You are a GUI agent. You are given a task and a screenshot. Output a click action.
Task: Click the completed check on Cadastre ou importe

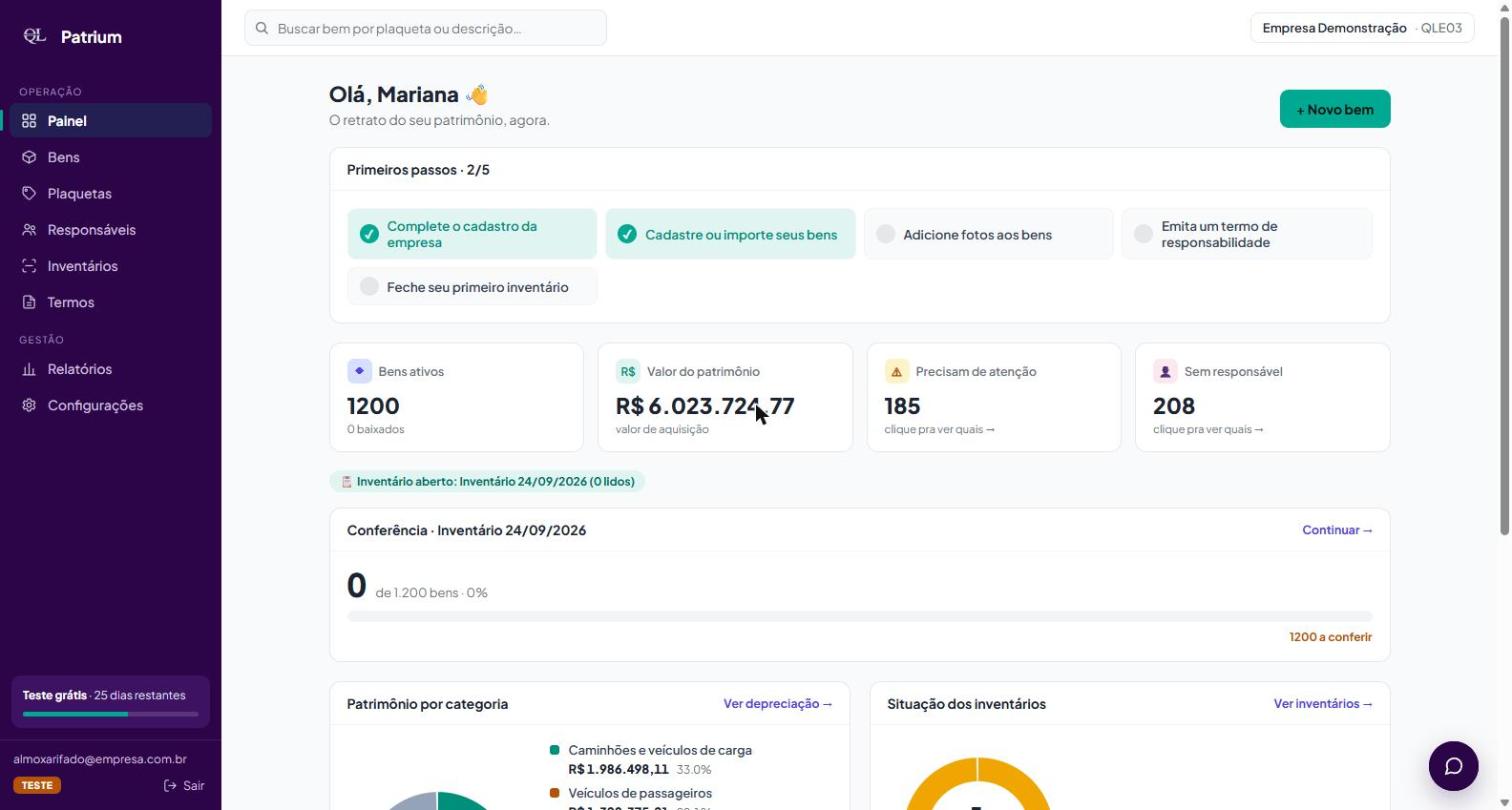click(x=627, y=234)
